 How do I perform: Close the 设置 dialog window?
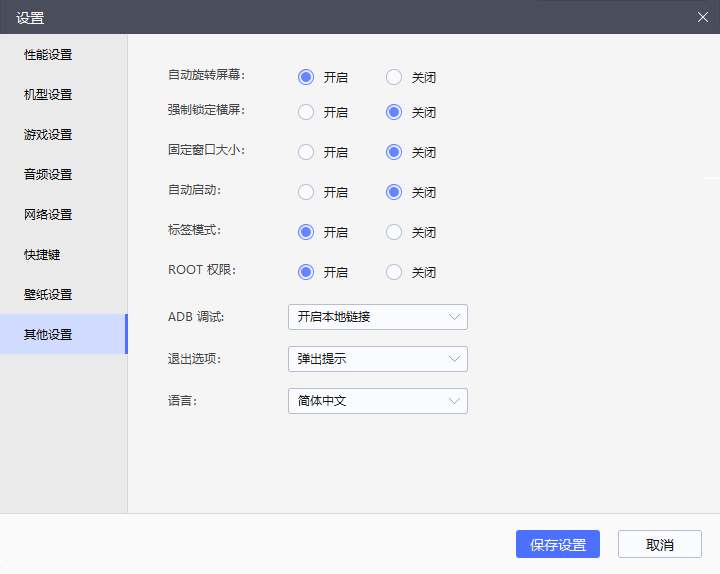(703, 17)
